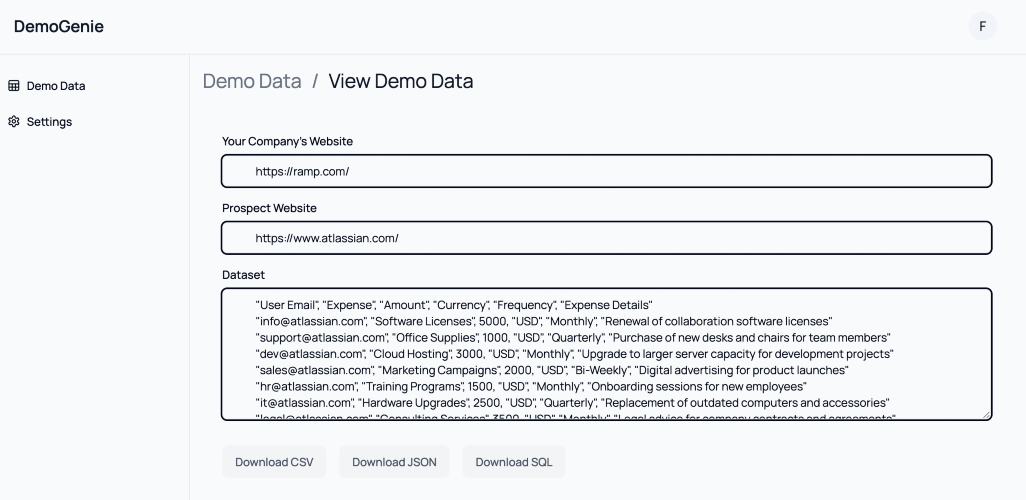Click the Demo Data table icon in sidebar

click(x=14, y=86)
